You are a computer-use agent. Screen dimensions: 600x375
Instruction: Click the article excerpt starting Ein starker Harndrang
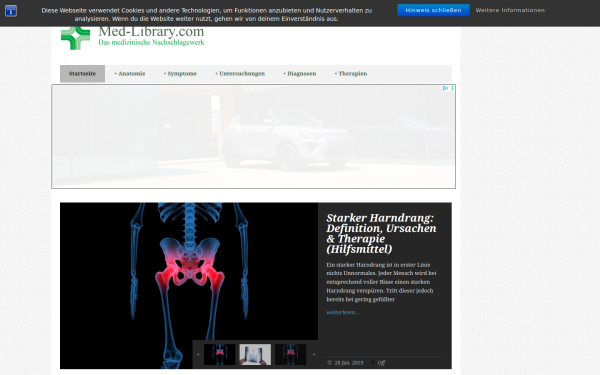pyautogui.click(x=381, y=282)
